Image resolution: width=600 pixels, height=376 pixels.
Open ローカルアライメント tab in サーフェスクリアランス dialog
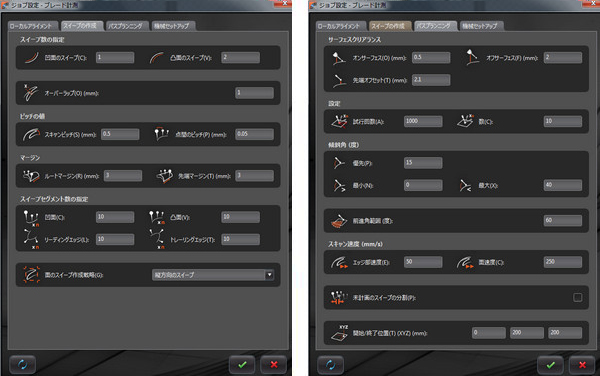tap(339, 26)
